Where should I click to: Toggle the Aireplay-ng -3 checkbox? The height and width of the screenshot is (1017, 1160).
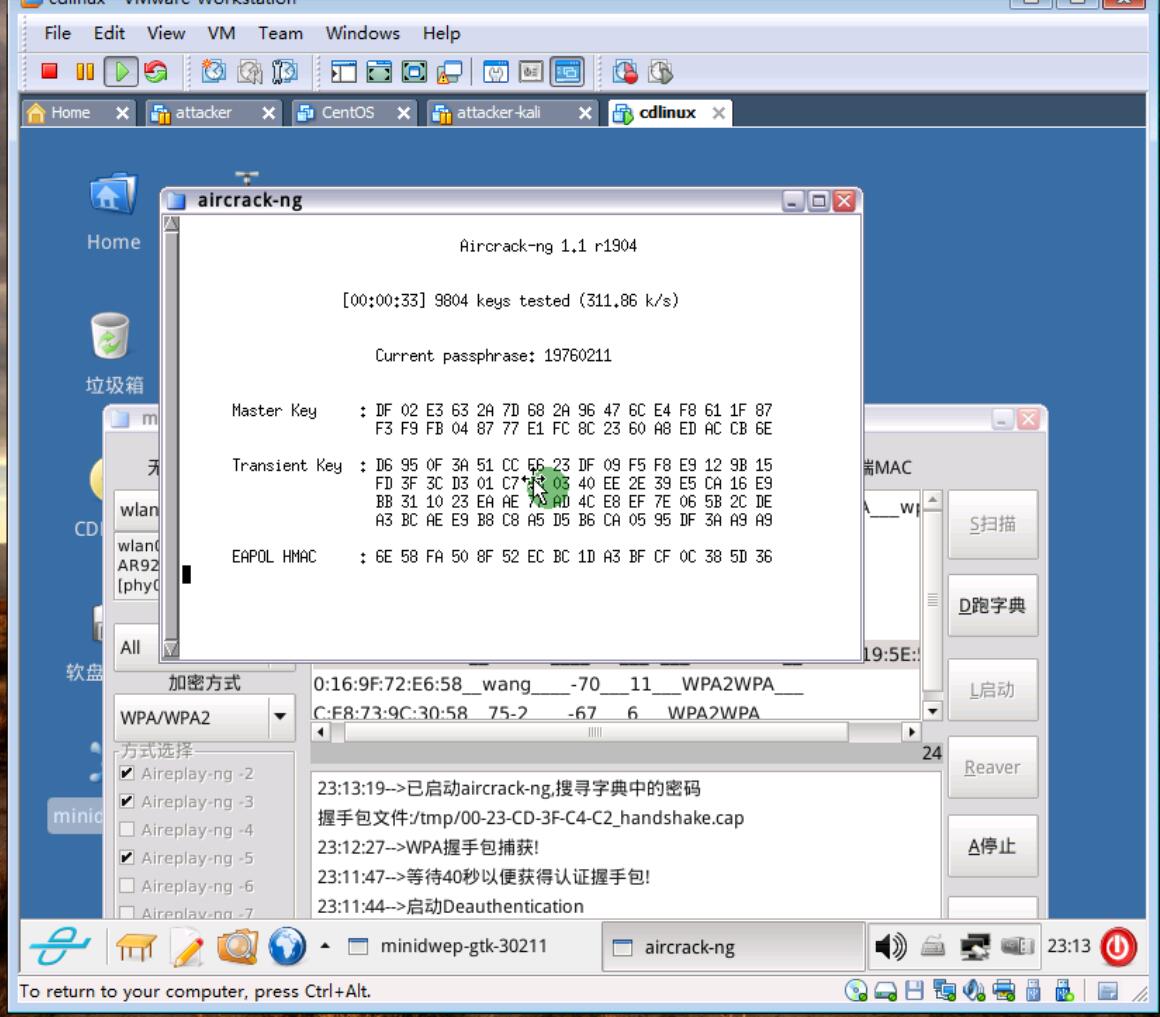click(127, 802)
